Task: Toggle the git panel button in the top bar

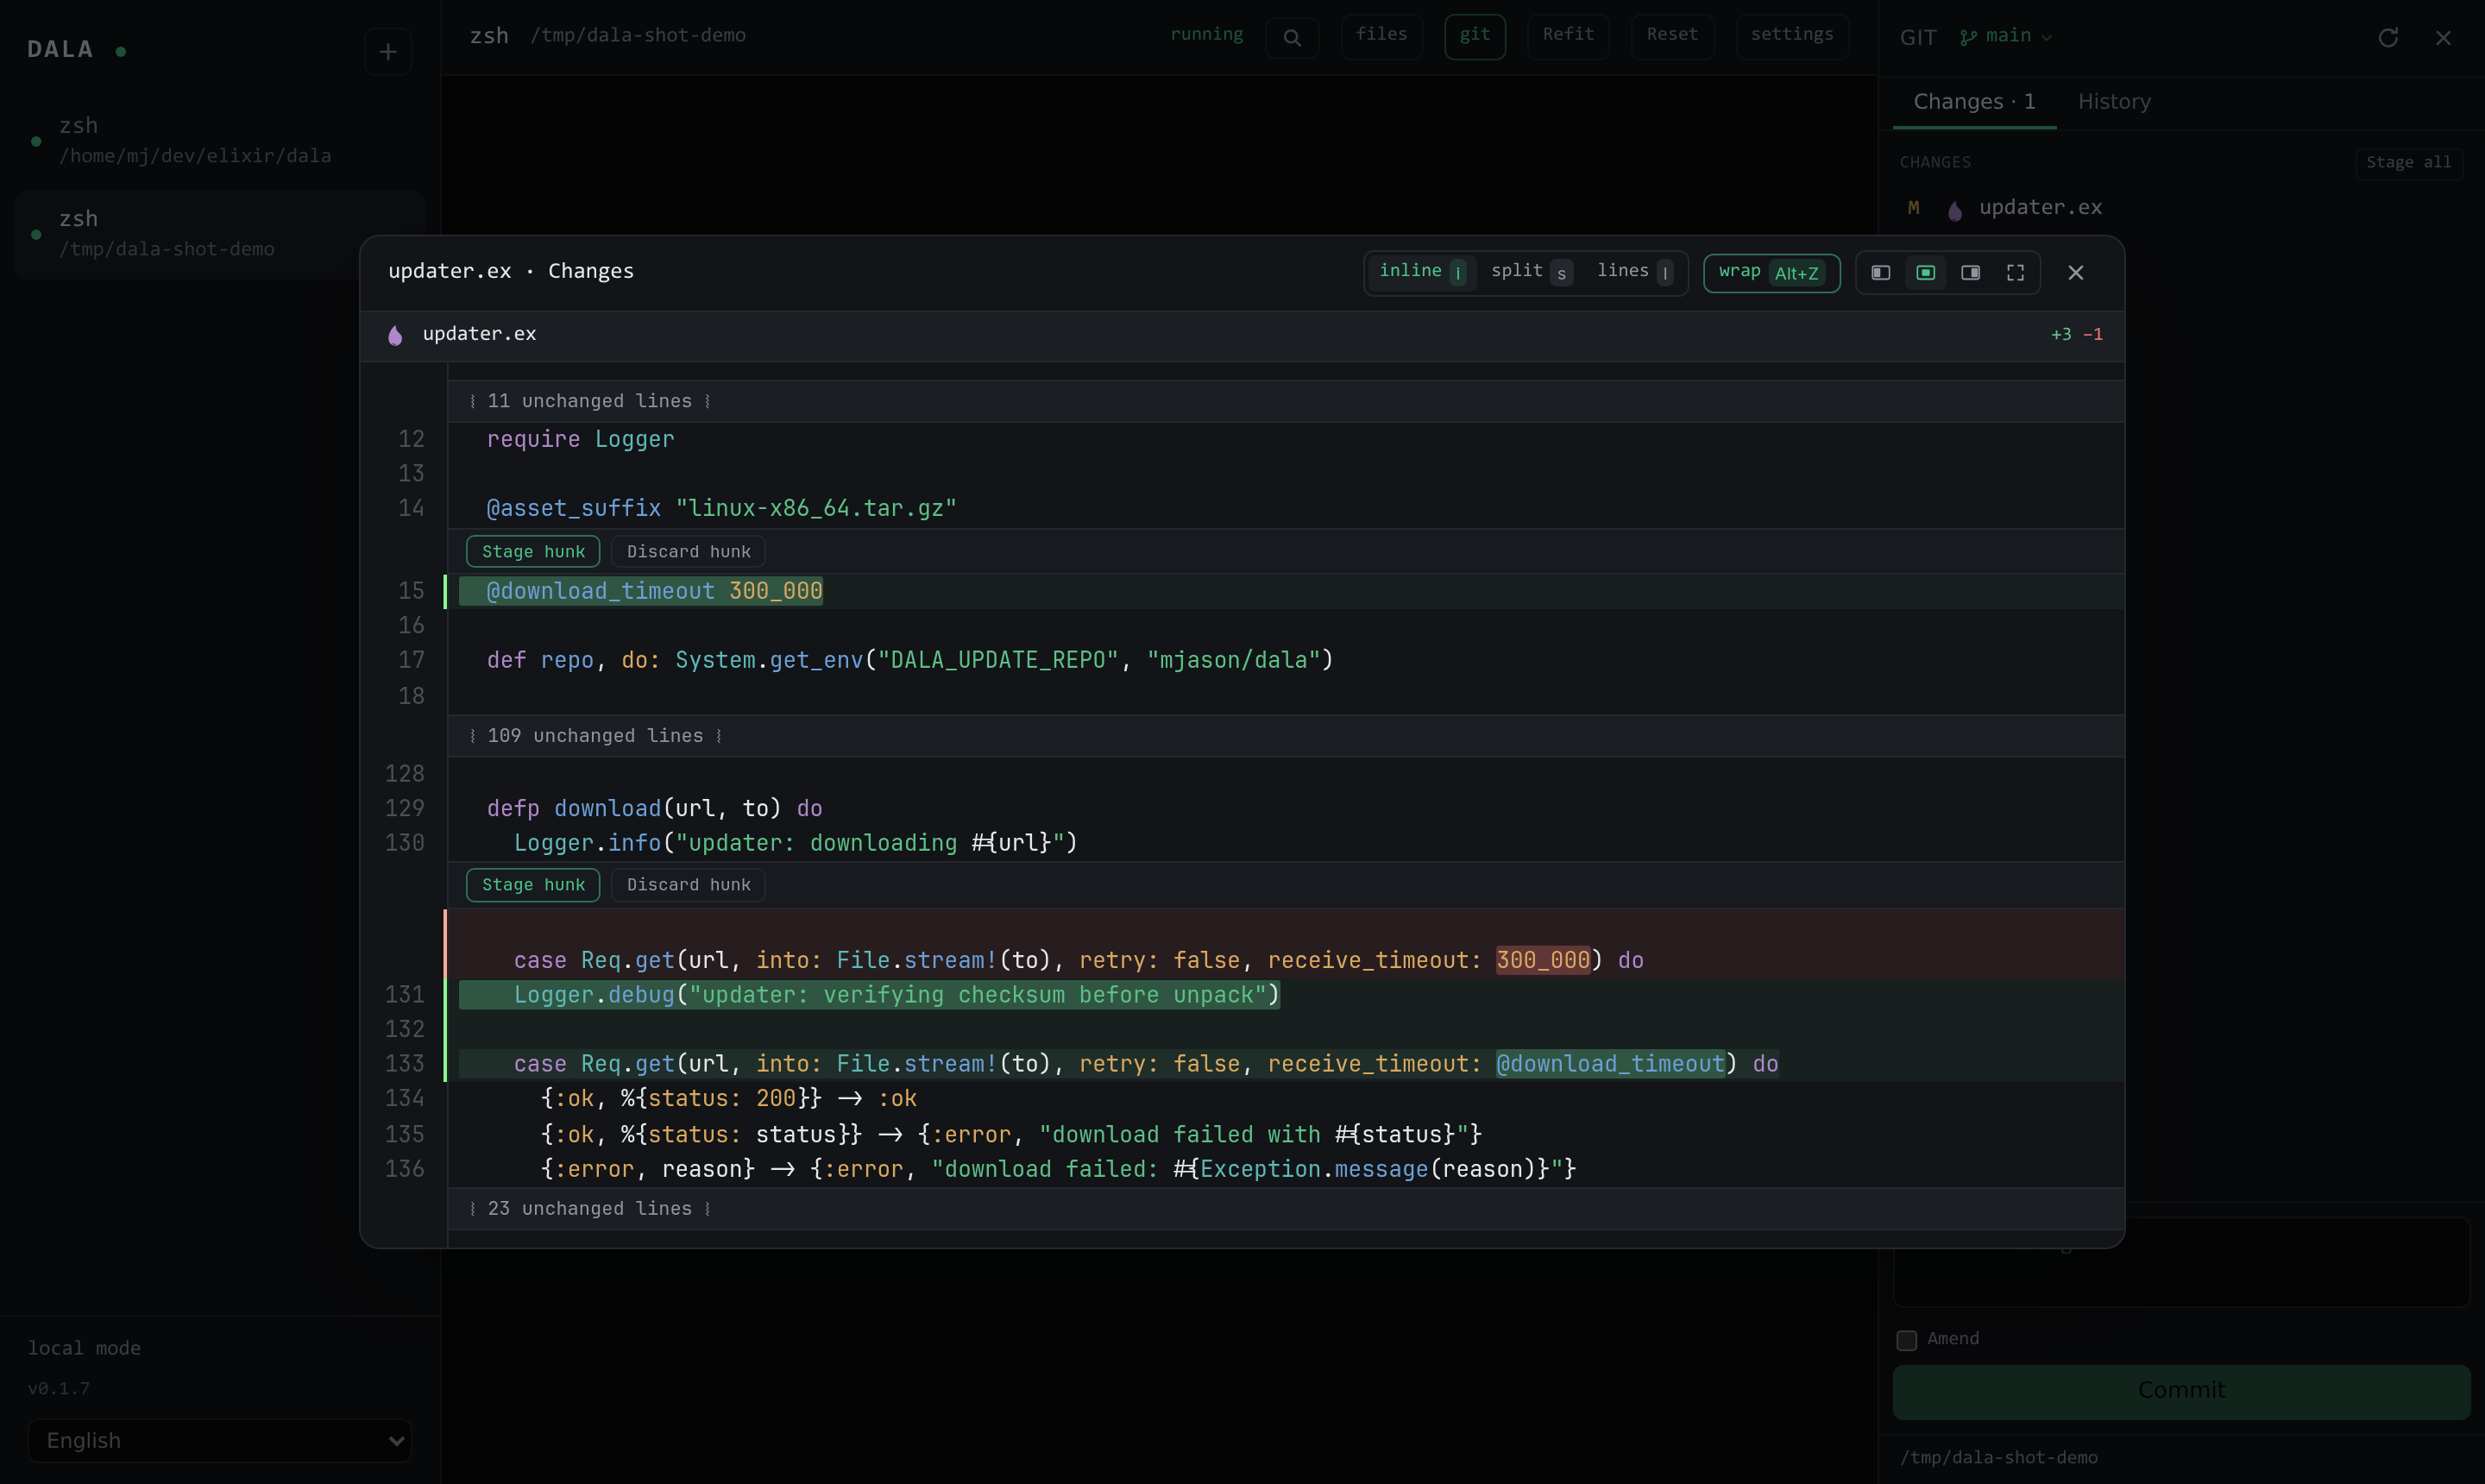Action: point(1474,36)
